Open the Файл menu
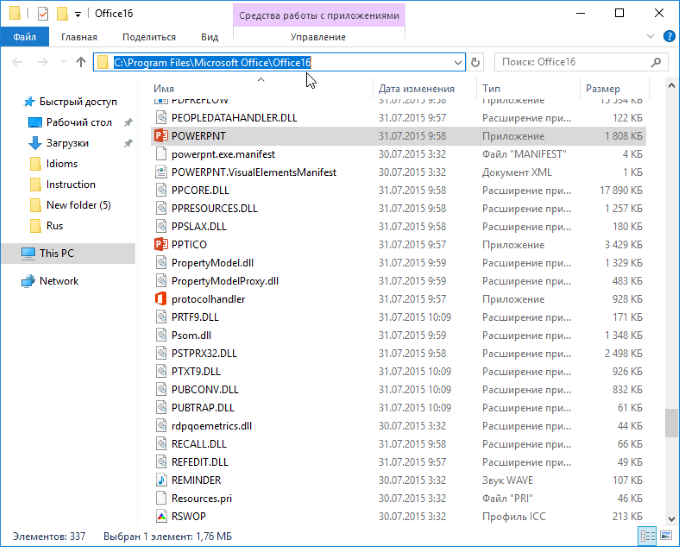The width and height of the screenshot is (680, 547). 25,37
